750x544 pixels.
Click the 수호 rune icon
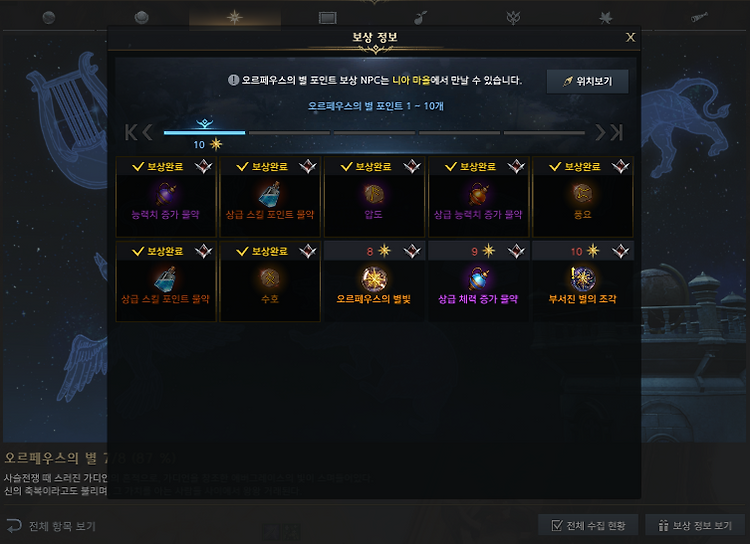pos(270,278)
